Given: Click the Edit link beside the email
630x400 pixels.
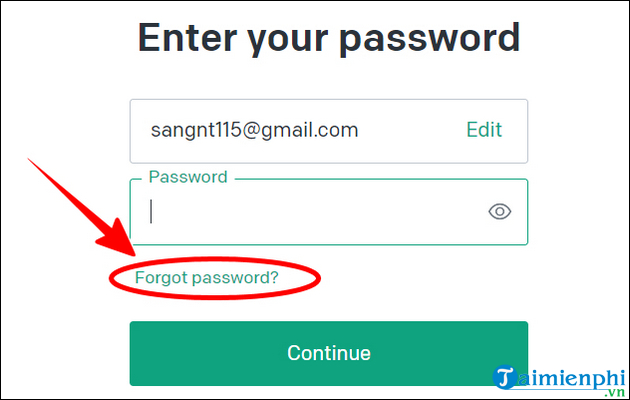Looking at the screenshot, I should click(x=484, y=130).
